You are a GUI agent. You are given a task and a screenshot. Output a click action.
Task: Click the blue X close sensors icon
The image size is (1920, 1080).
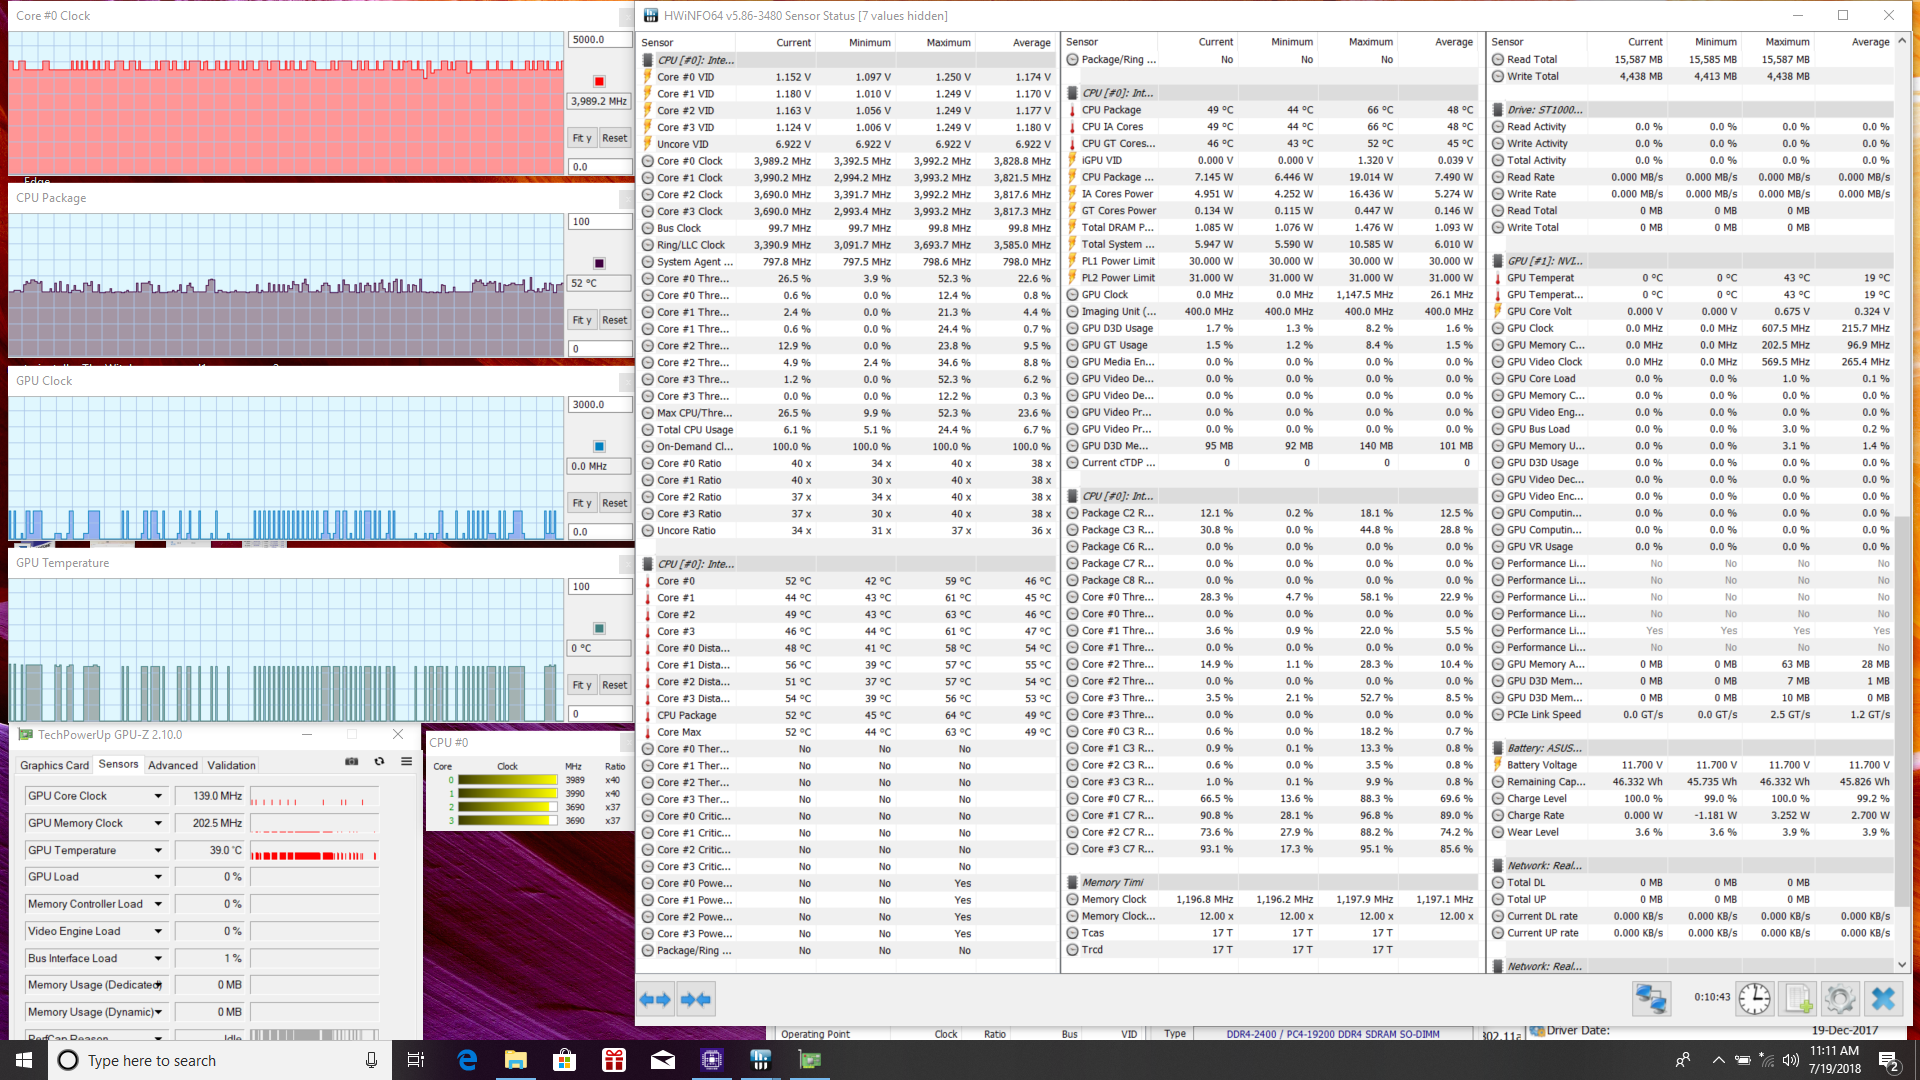click(1883, 998)
